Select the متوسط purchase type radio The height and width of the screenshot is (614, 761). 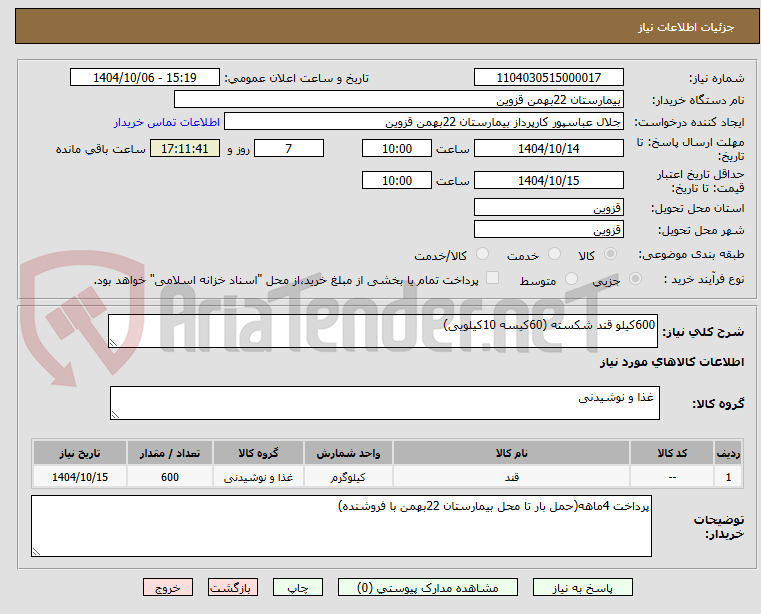pyautogui.click(x=571, y=279)
